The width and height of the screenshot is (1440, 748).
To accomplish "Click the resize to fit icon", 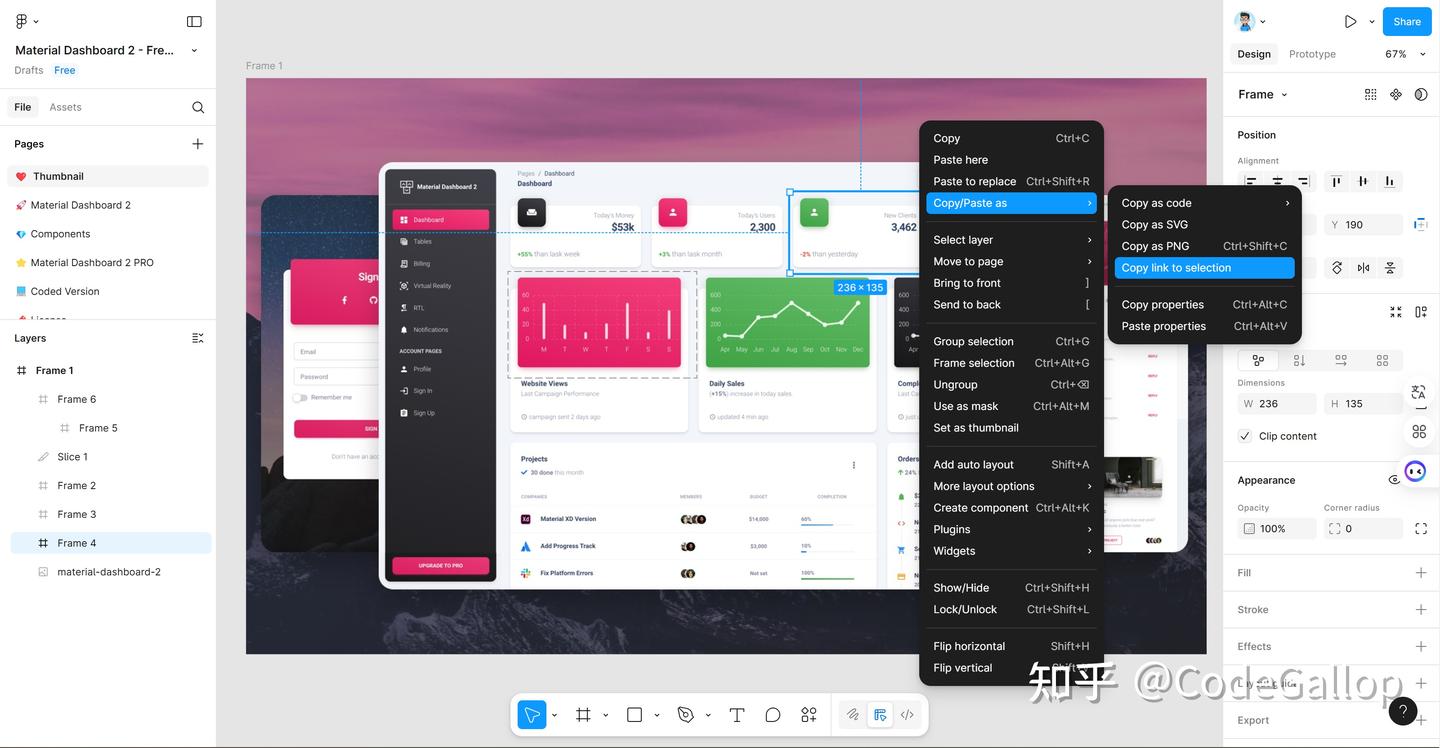I will pos(1396,312).
